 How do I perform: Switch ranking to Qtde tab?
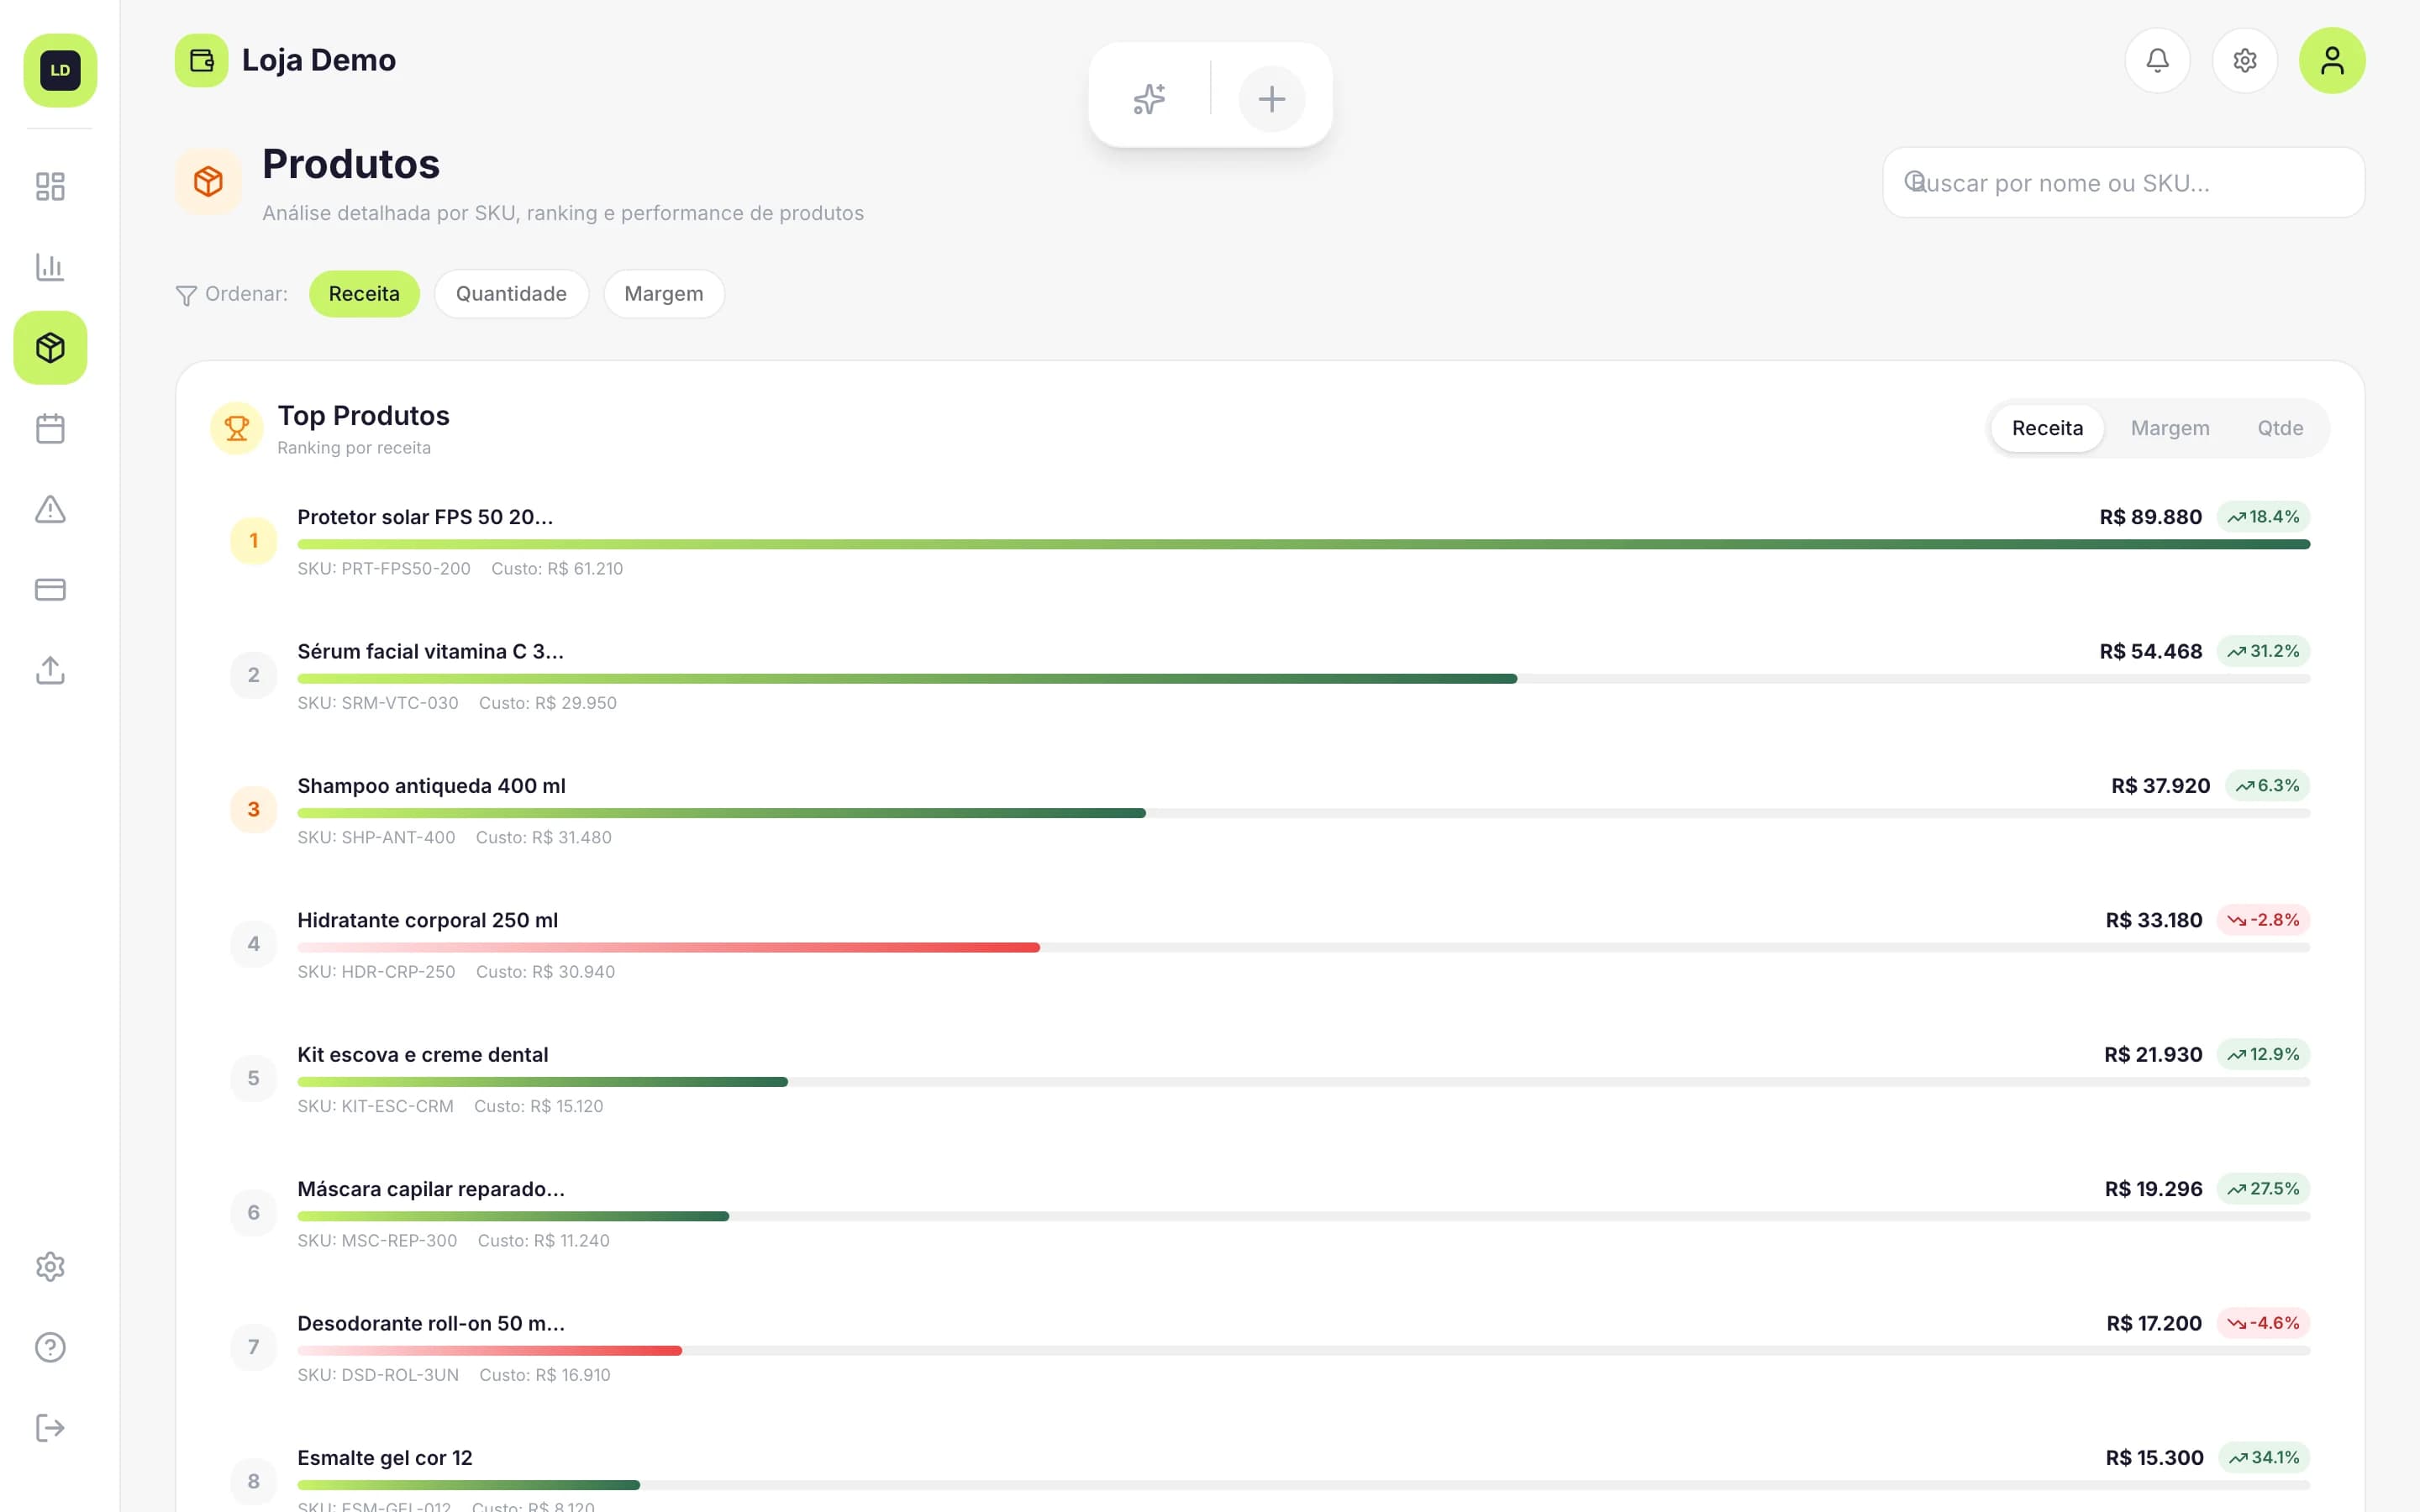click(x=2280, y=428)
